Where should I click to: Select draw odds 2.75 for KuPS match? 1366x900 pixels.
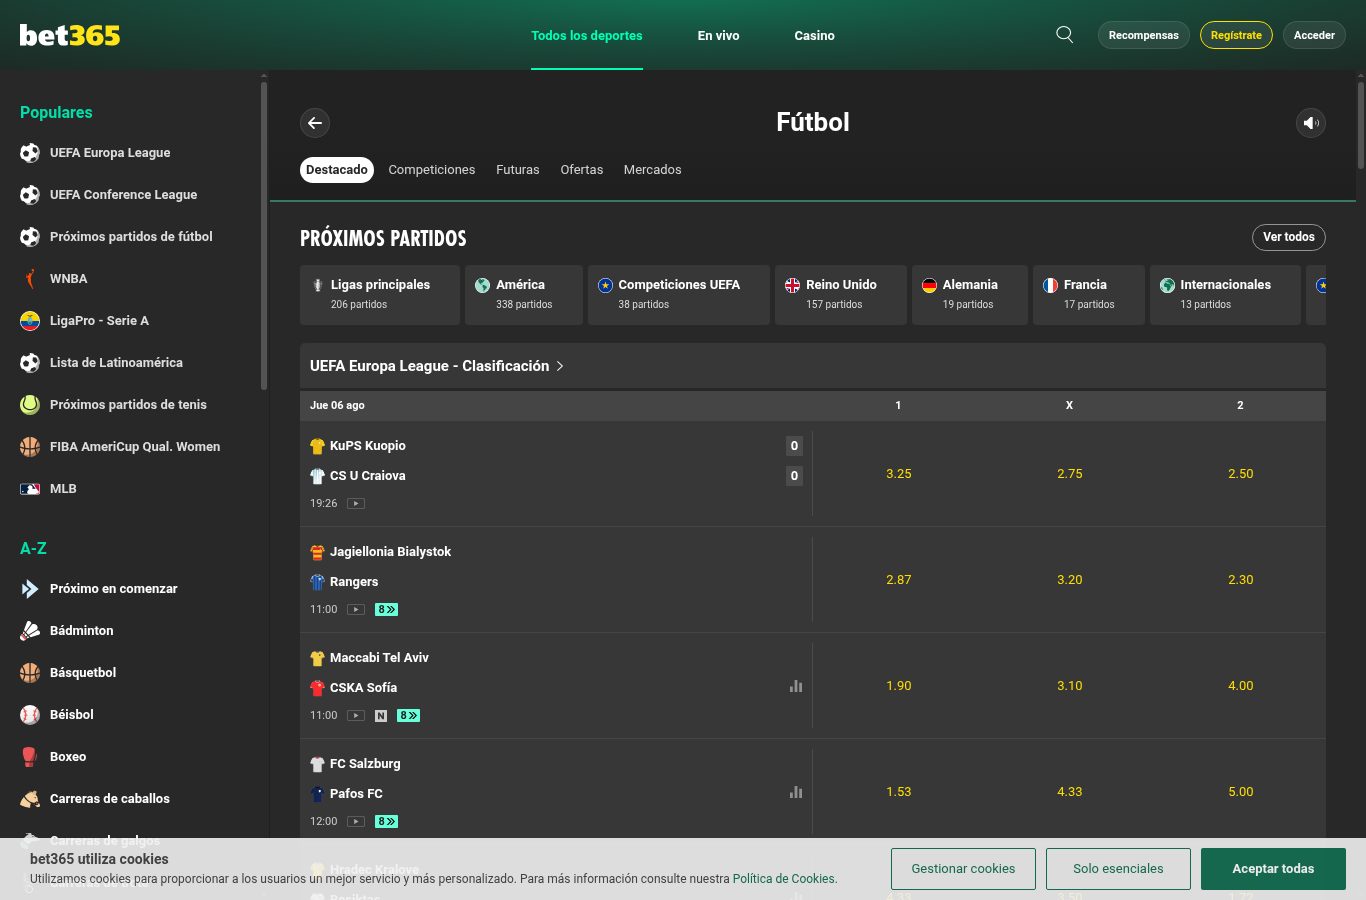click(x=1070, y=474)
